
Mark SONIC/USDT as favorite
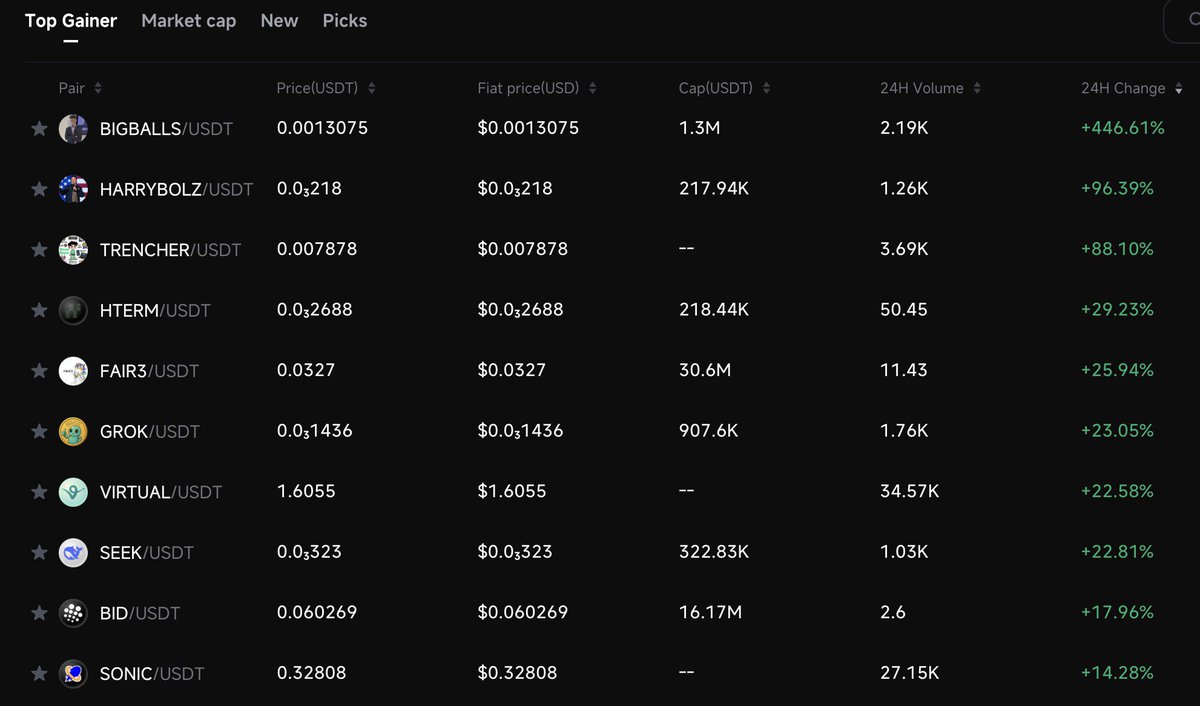(39, 673)
